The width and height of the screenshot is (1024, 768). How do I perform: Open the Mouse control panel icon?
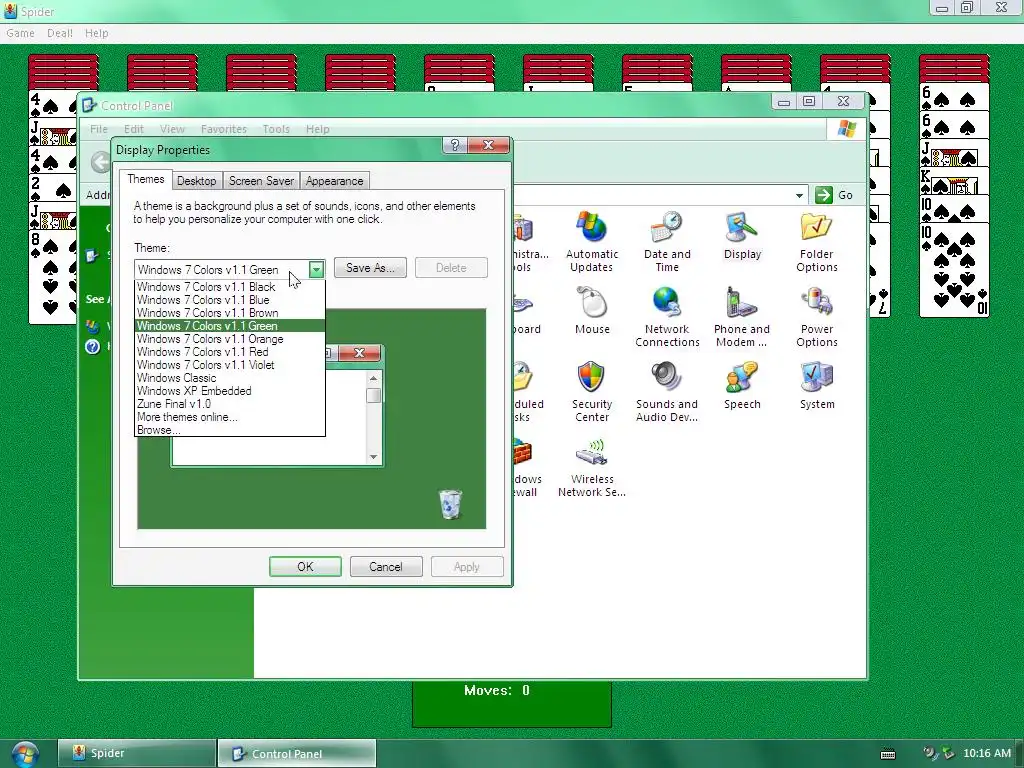(592, 311)
